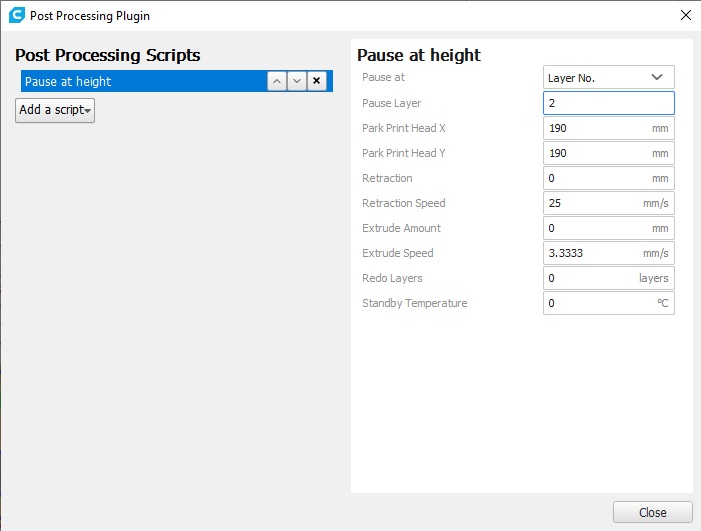Image resolution: width=701 pixels, height=531 pixels.
Task: Open the Add a script dropdown
Action: pos(55,110)
